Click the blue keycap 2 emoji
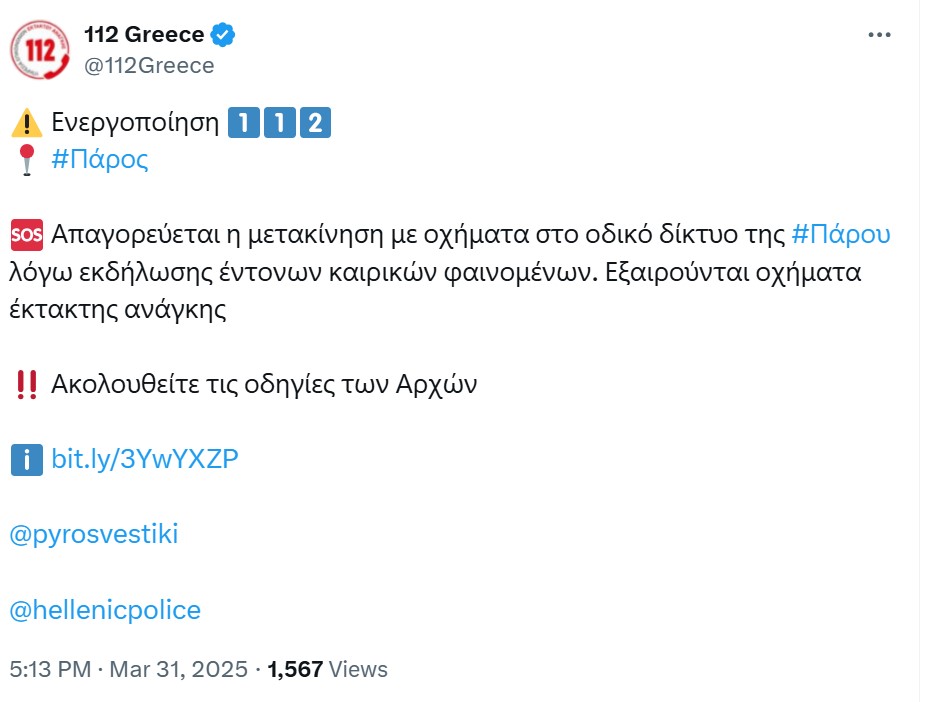The height and width of the screenshot is (702, 934). (315, 123)
